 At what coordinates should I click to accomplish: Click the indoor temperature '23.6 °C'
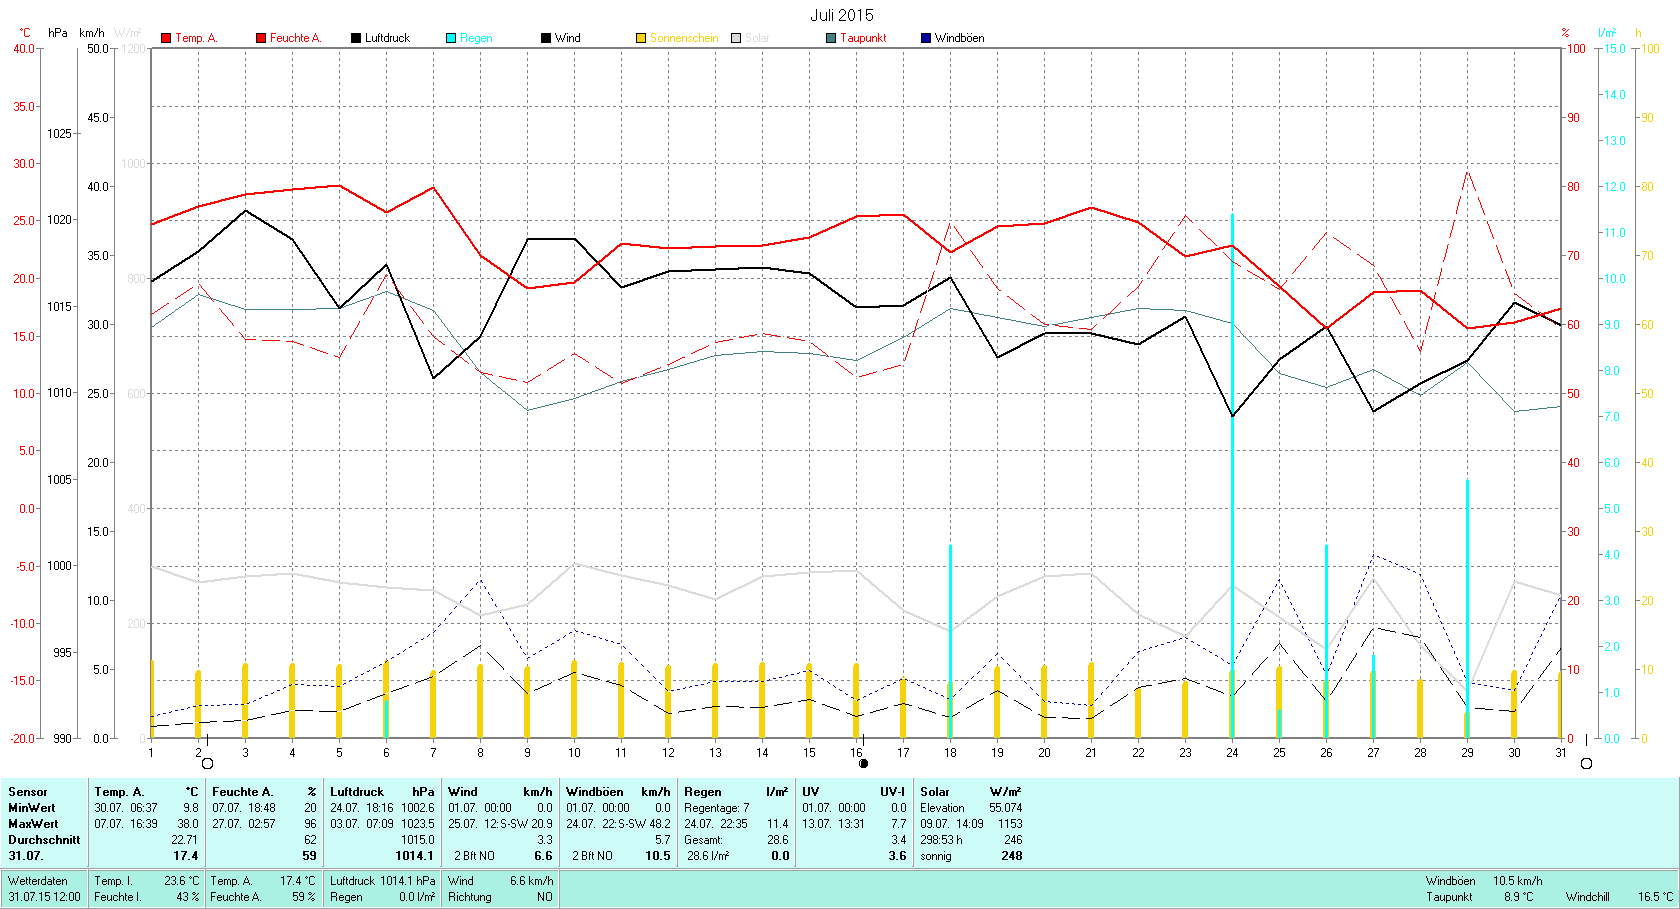tap(181, 881)
